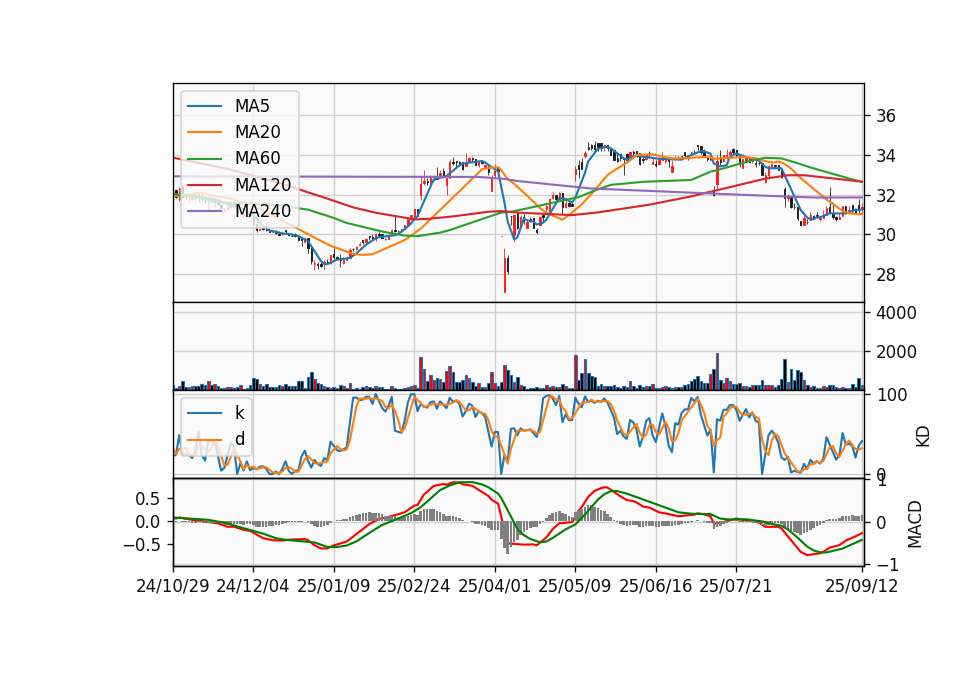This screenshot has height=690, width=960.
Task: Click the 25/04/01 date label
Action: click(x=495, y=586)
